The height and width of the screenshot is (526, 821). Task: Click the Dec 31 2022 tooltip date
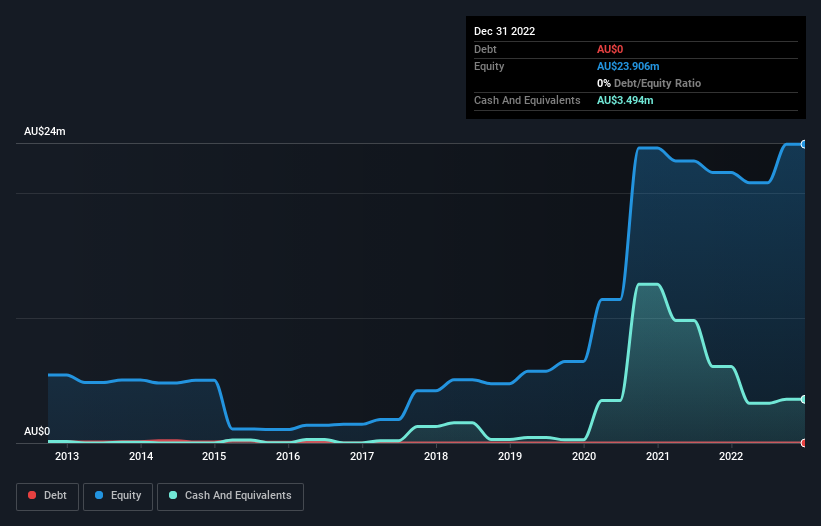click(504, 31)
